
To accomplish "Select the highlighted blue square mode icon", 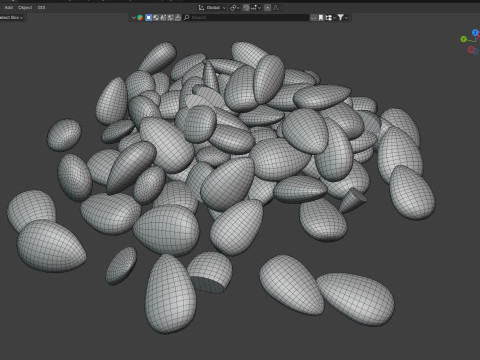I will (x=149, y=17).
